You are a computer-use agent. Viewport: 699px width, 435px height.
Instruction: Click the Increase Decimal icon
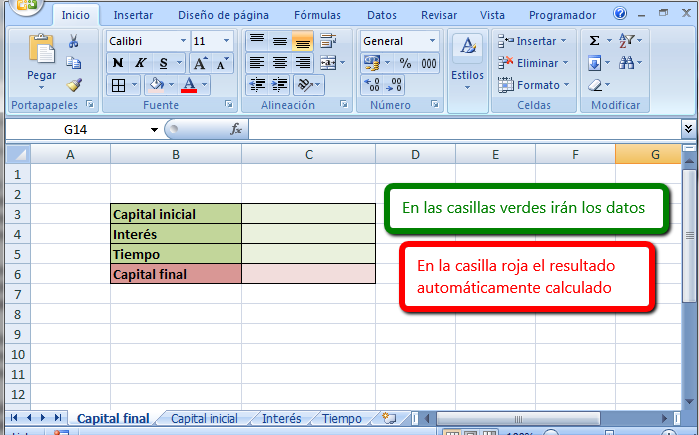pos(372,85)
